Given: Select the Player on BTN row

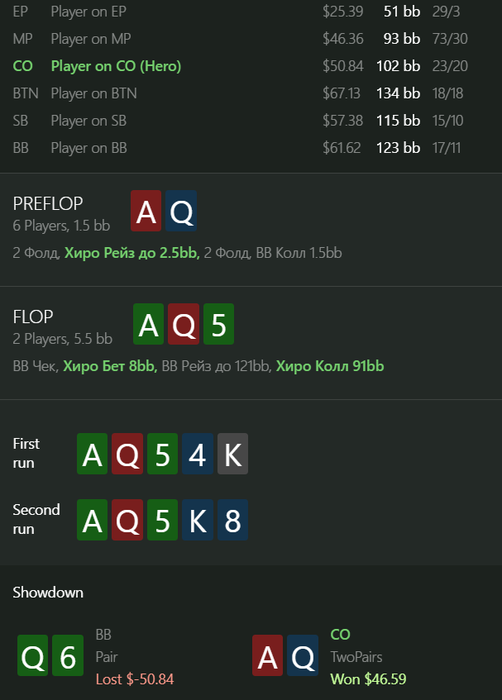Looking at the screenshot, I should click(251, 93).
